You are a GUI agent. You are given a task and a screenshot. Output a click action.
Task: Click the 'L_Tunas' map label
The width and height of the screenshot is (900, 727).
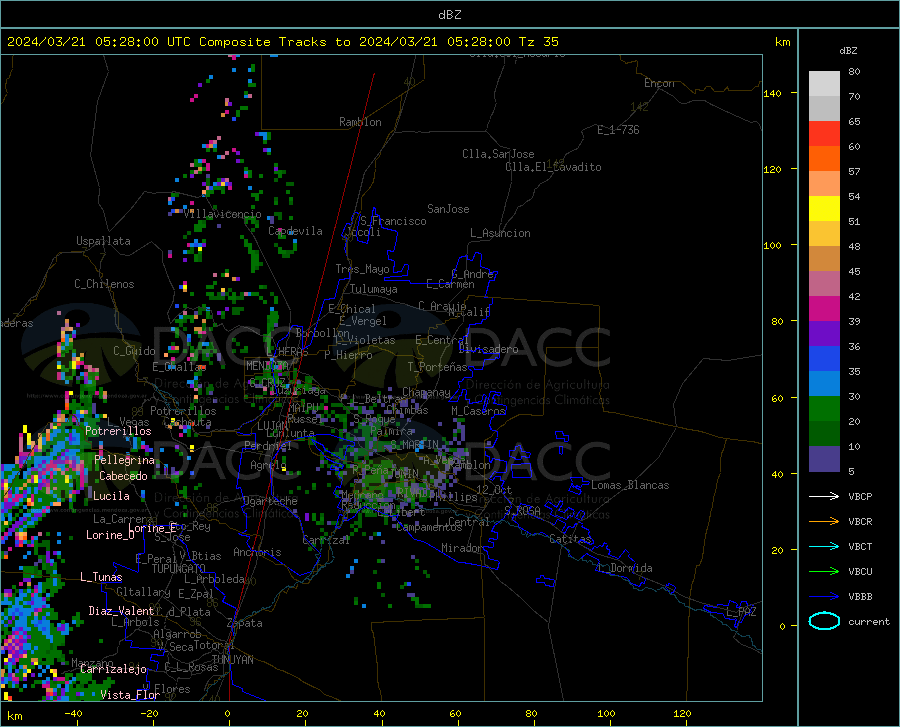[101, 577]
